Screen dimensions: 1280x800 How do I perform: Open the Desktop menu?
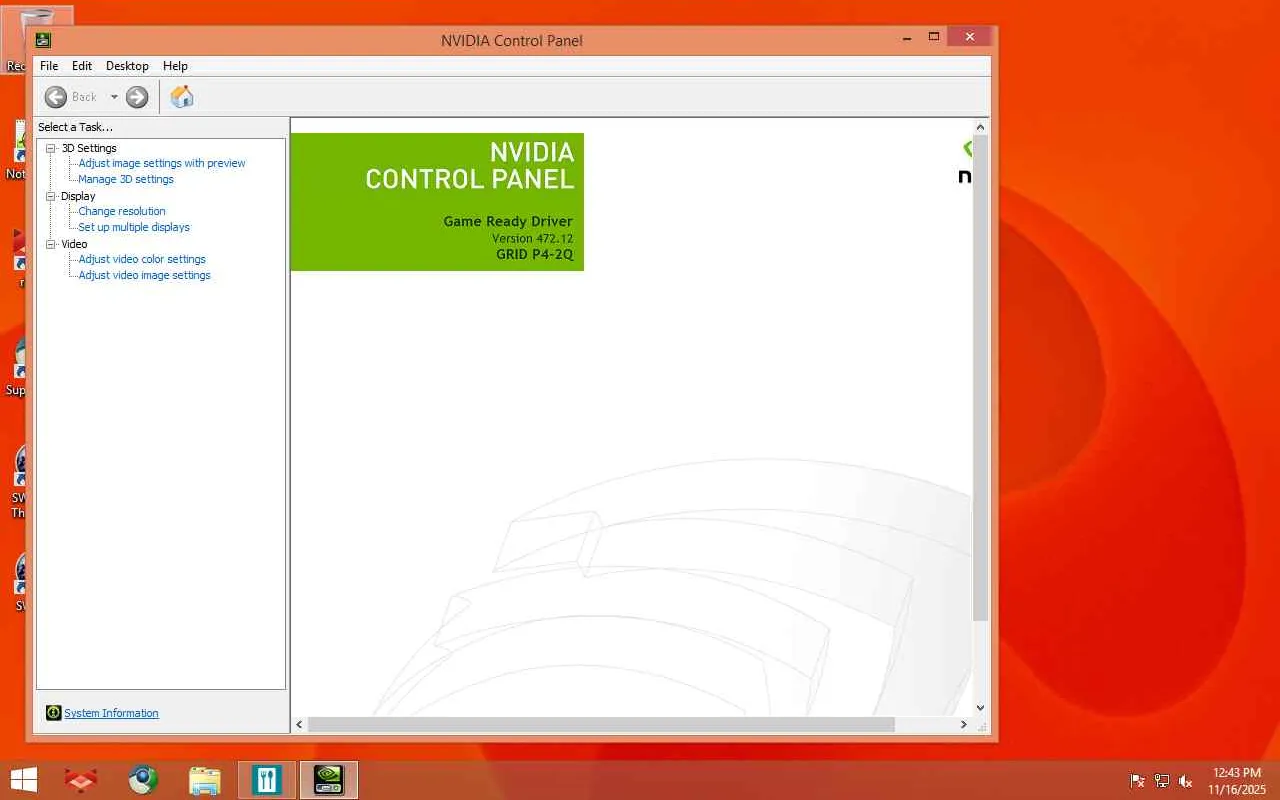point(127,66)
